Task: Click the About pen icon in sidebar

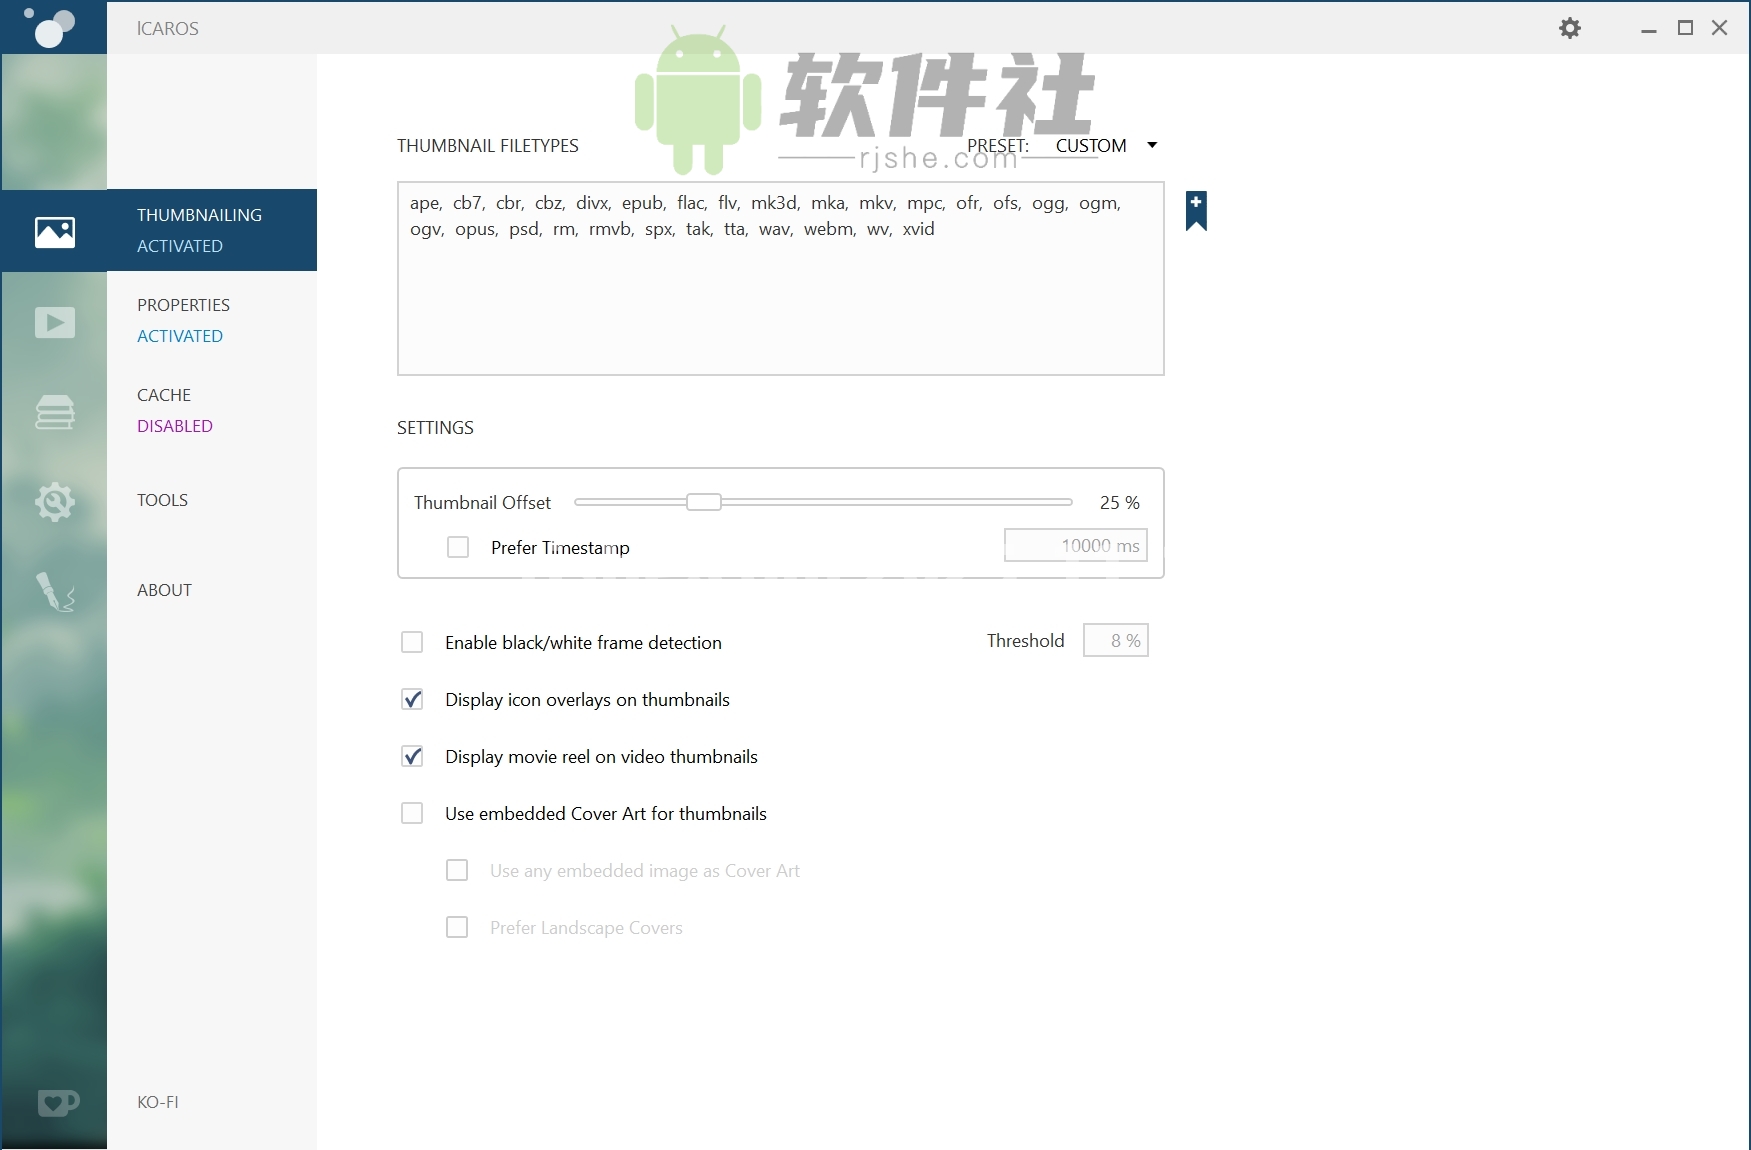Action: coord(54,592)
